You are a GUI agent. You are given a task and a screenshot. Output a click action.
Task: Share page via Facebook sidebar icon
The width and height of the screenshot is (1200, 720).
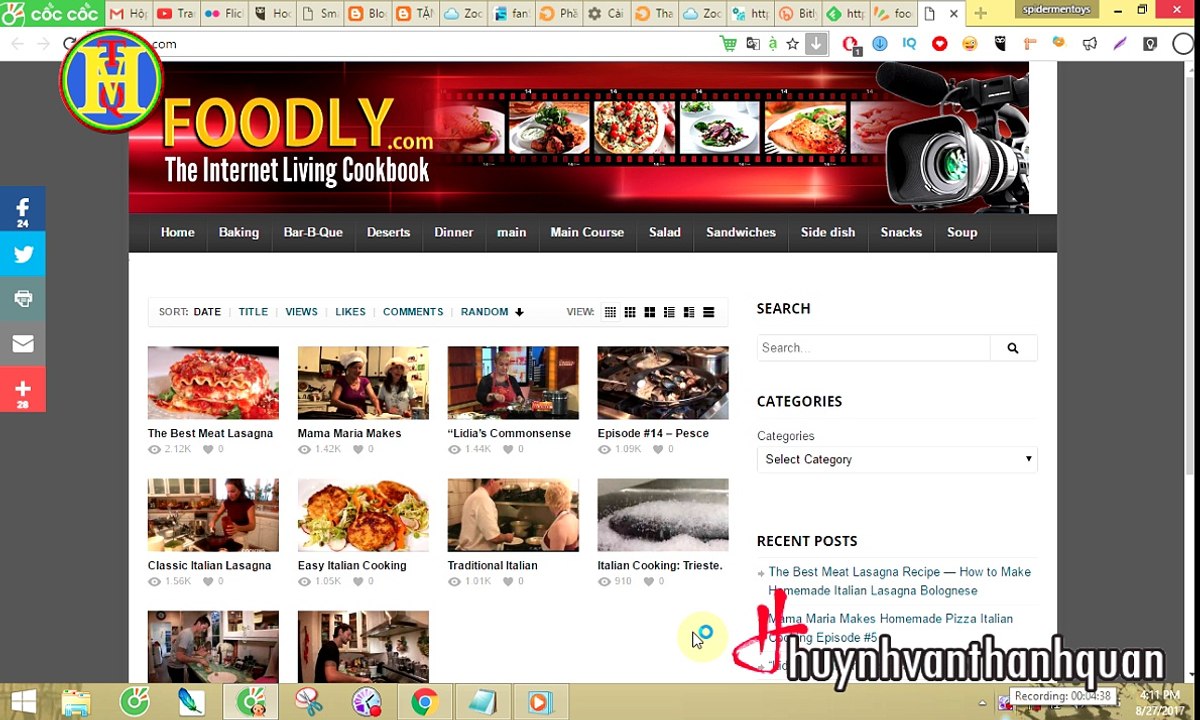coord(22,209)
